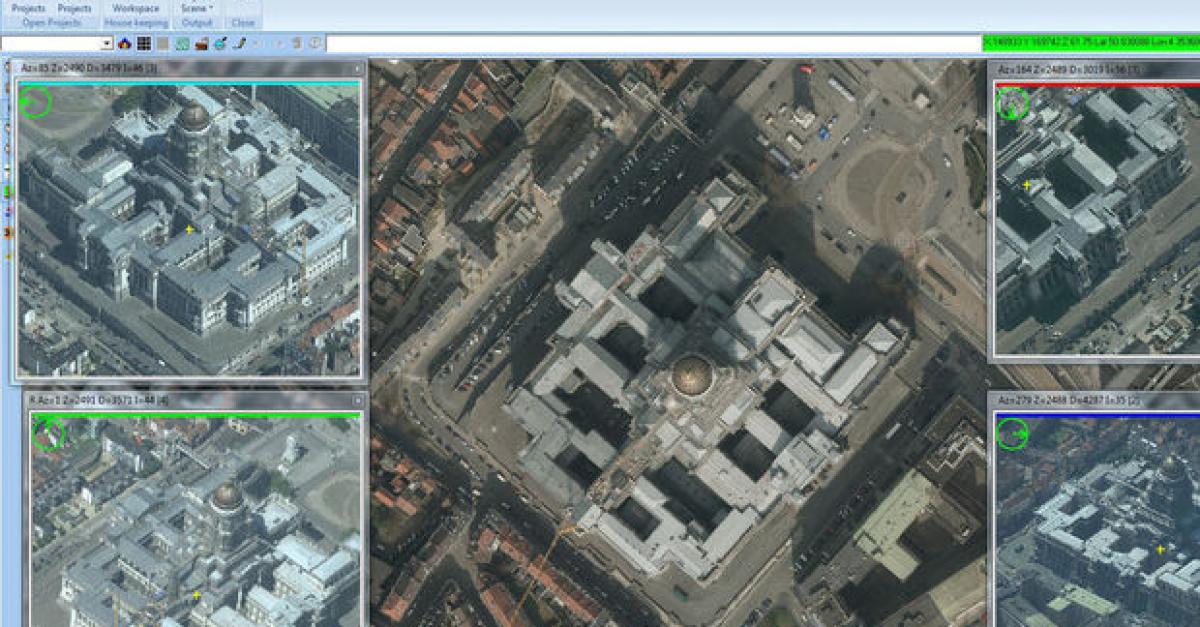Open the Scene dropdown in the Output group
Image resolution: width=1200 pixels, height=627 pixels.
pos(197,8)
